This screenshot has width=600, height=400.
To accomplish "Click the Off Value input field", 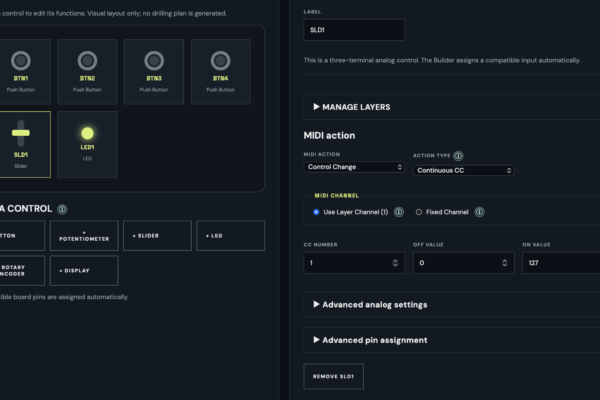I will pos(463,263).
